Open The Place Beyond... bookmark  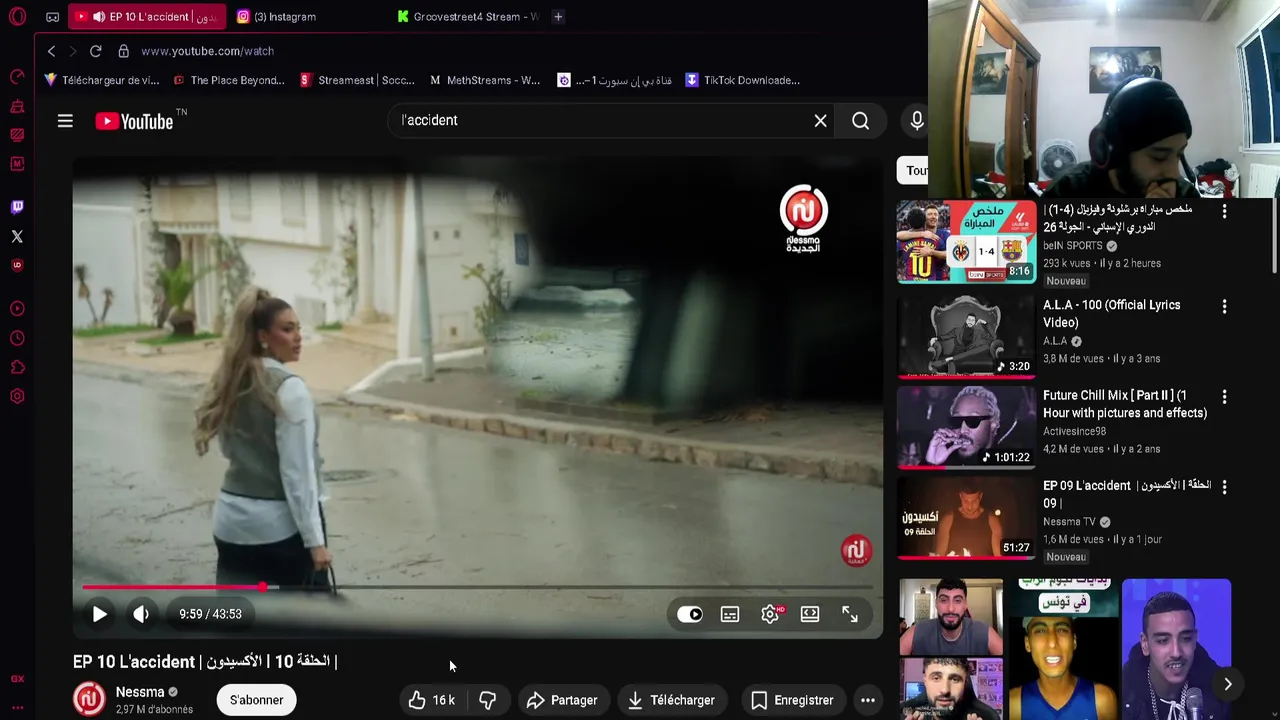coord(229,80)
